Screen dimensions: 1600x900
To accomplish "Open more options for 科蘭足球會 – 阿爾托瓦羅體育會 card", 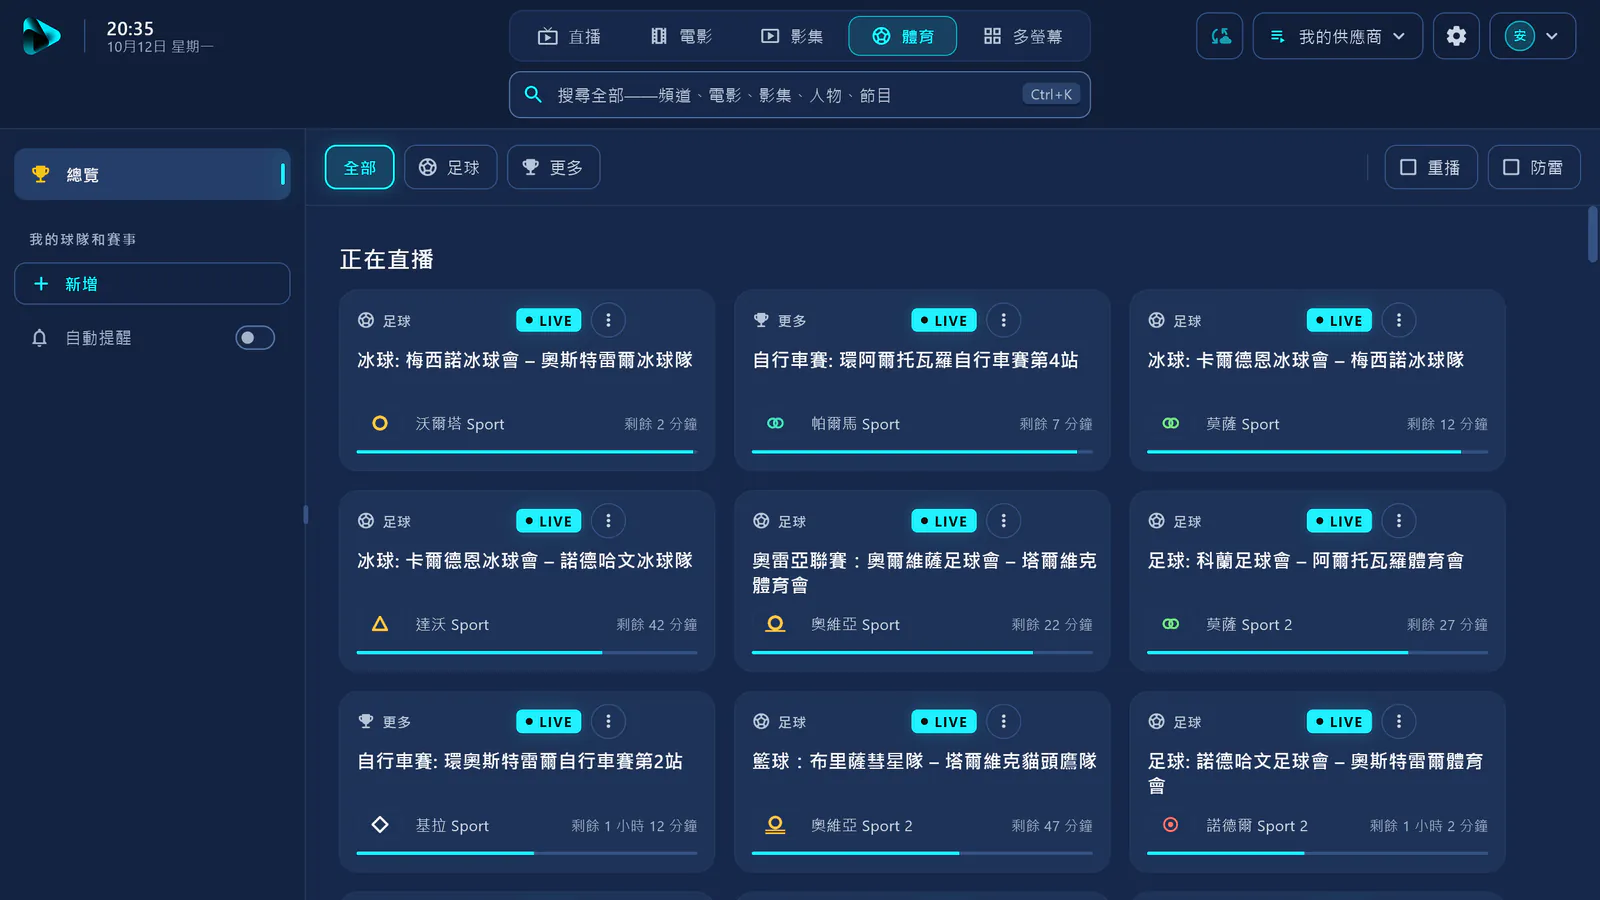I will 1399,521.
